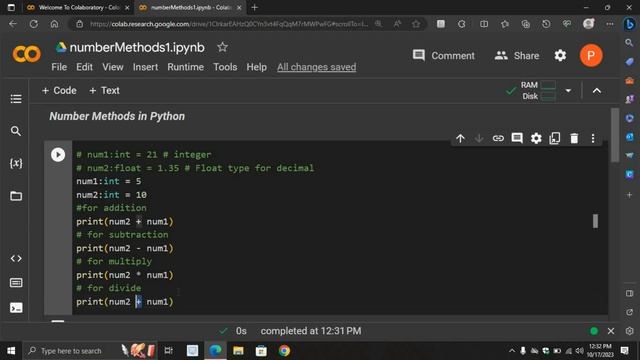Click the Colab CO logo
Viewport: 640px width, 360px height.
(x=27, y=54)
